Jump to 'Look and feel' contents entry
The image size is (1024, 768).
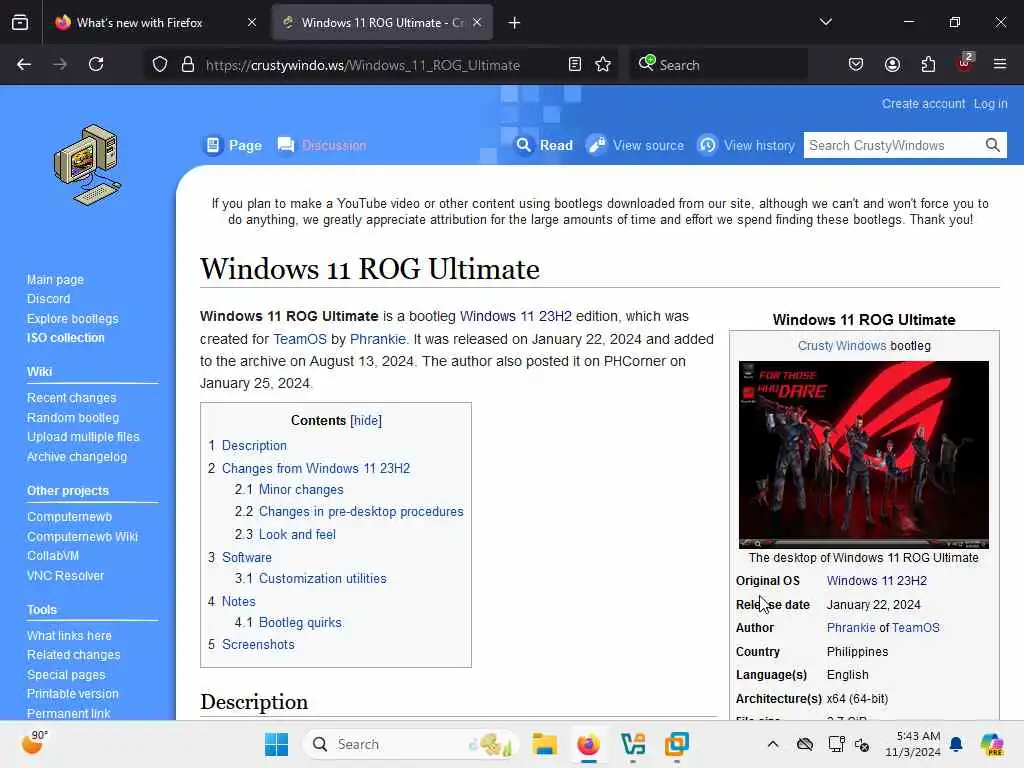tap(297, 534)
